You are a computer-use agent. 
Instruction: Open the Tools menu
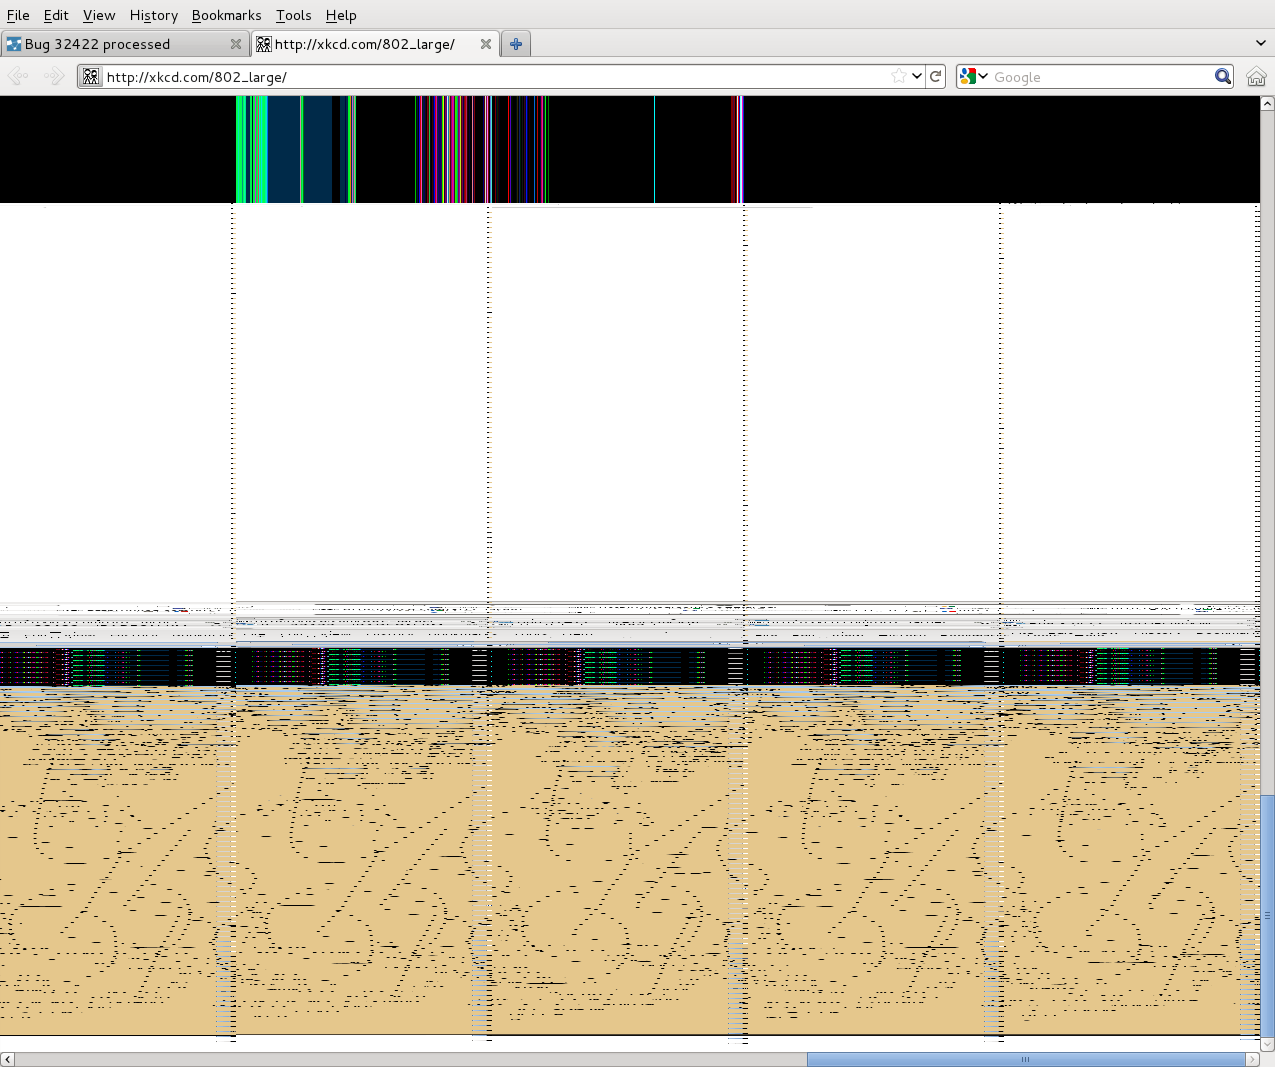[293, 15]
